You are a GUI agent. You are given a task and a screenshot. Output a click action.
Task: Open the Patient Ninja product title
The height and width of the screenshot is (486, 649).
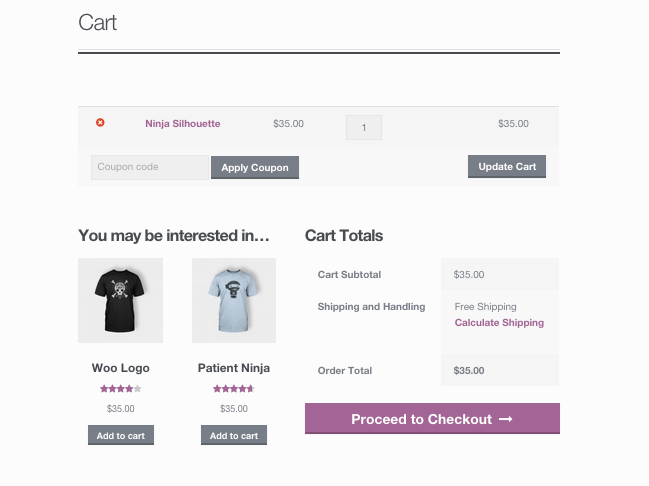(x=233, y=368)
